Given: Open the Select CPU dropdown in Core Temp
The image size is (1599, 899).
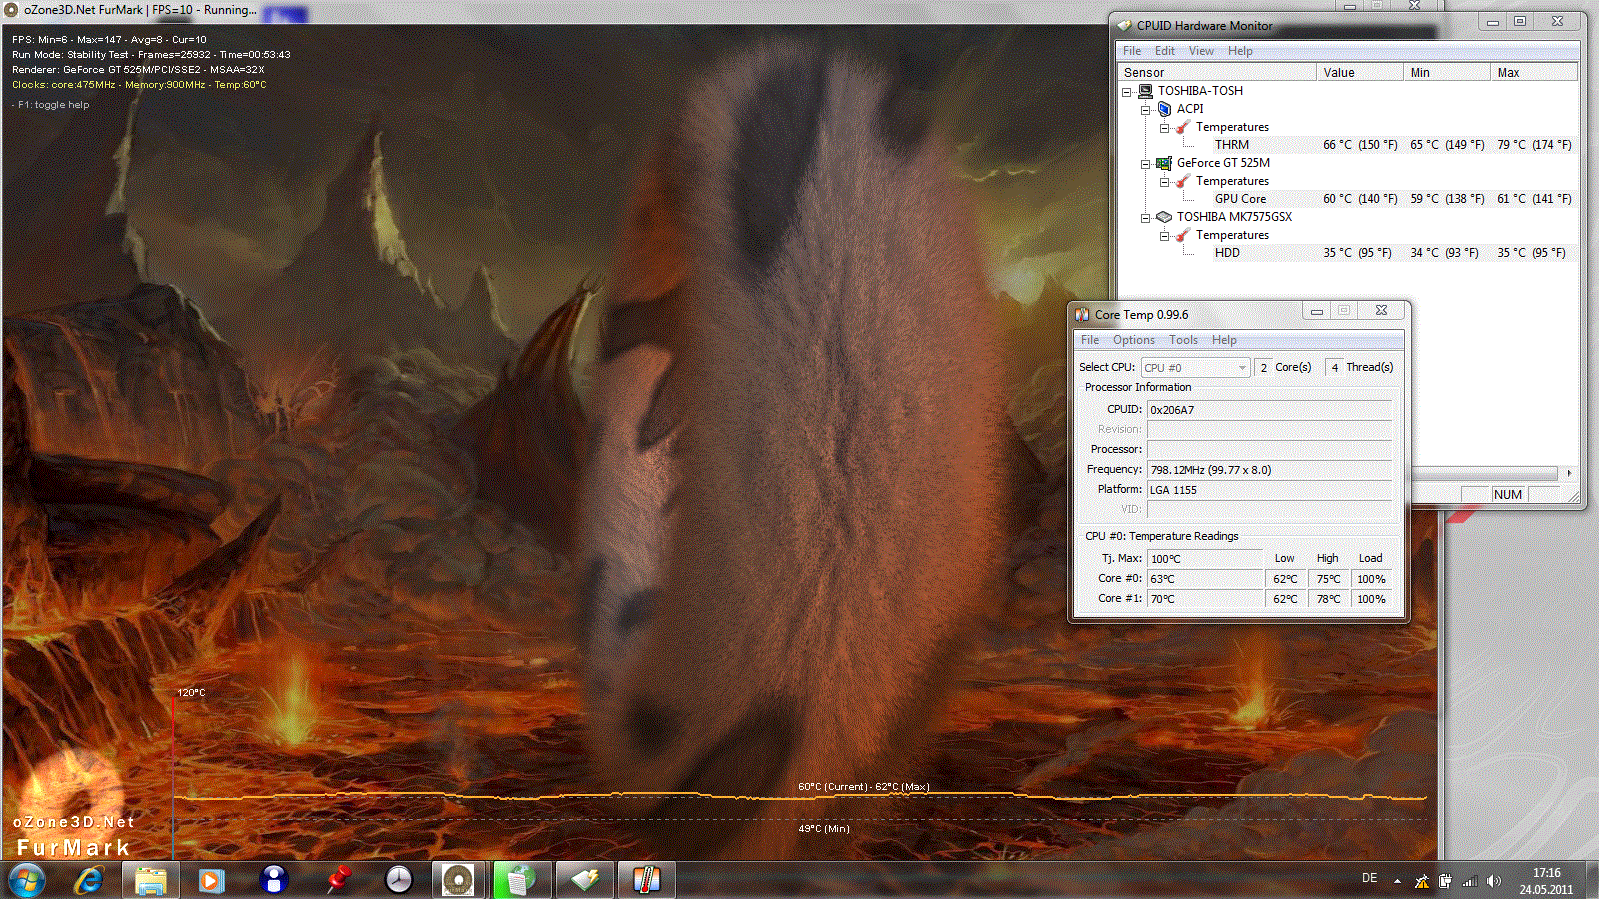Looking at the screenshot, I should point(1196,368).
